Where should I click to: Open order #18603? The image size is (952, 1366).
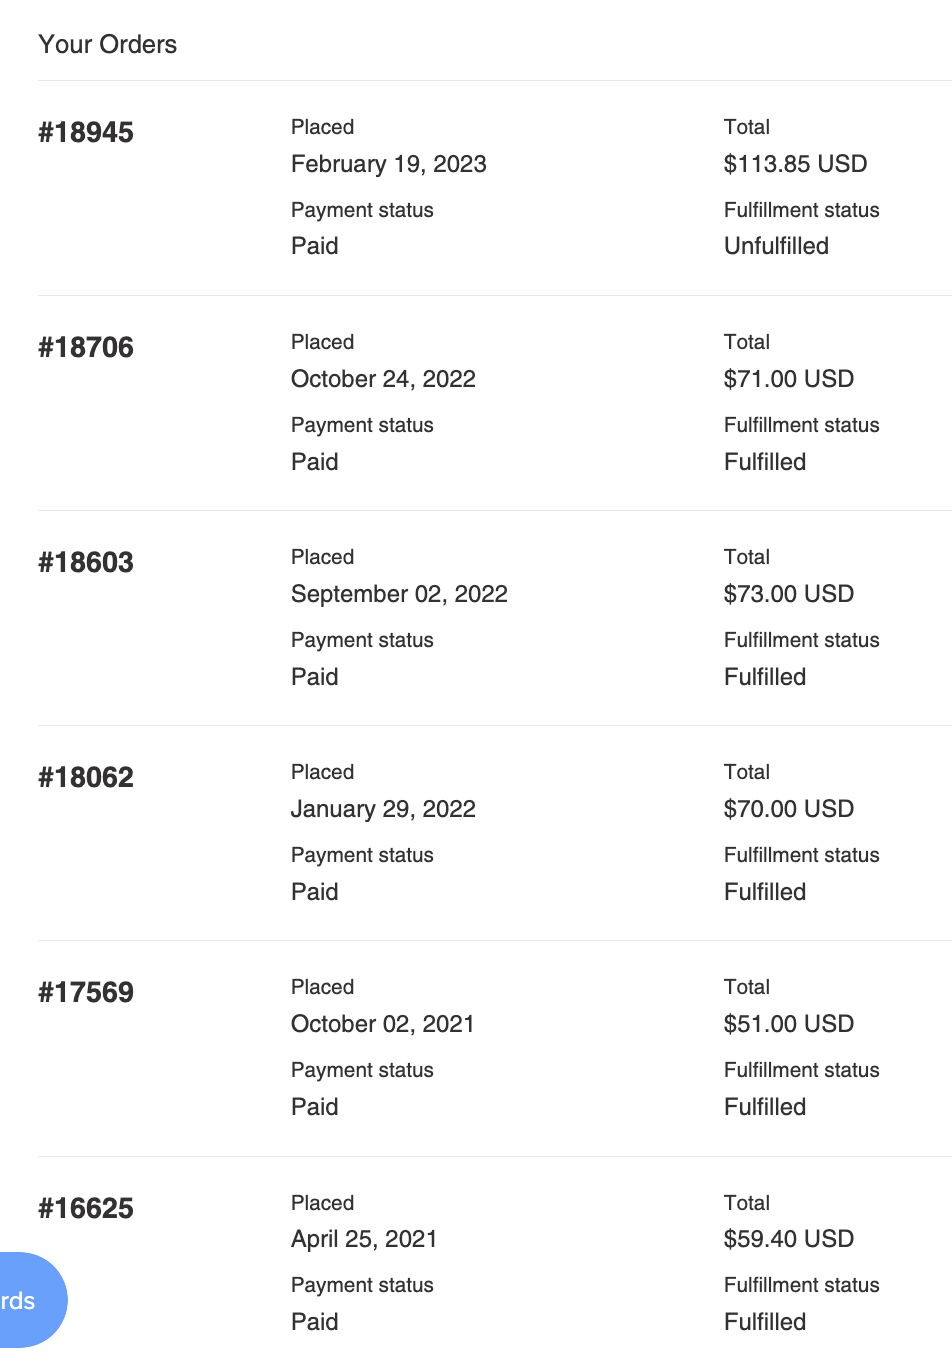pos(86,563)
